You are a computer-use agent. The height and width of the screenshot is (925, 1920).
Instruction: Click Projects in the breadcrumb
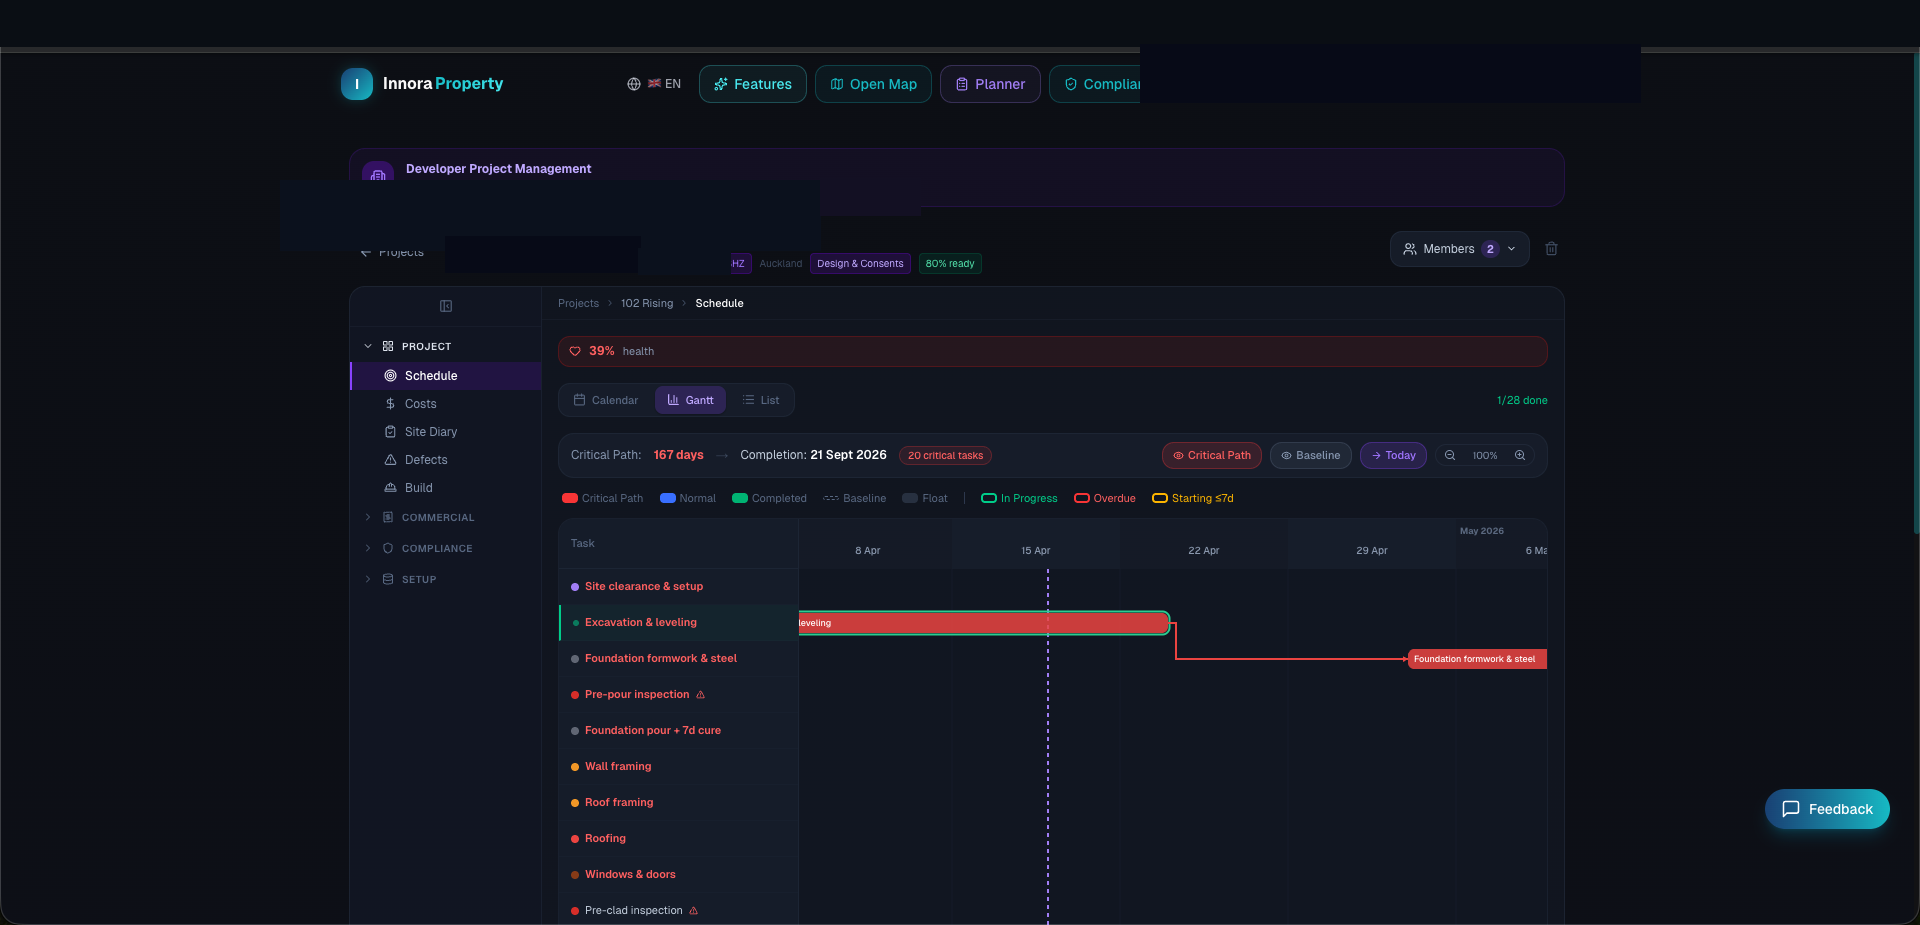pos(578,303)
